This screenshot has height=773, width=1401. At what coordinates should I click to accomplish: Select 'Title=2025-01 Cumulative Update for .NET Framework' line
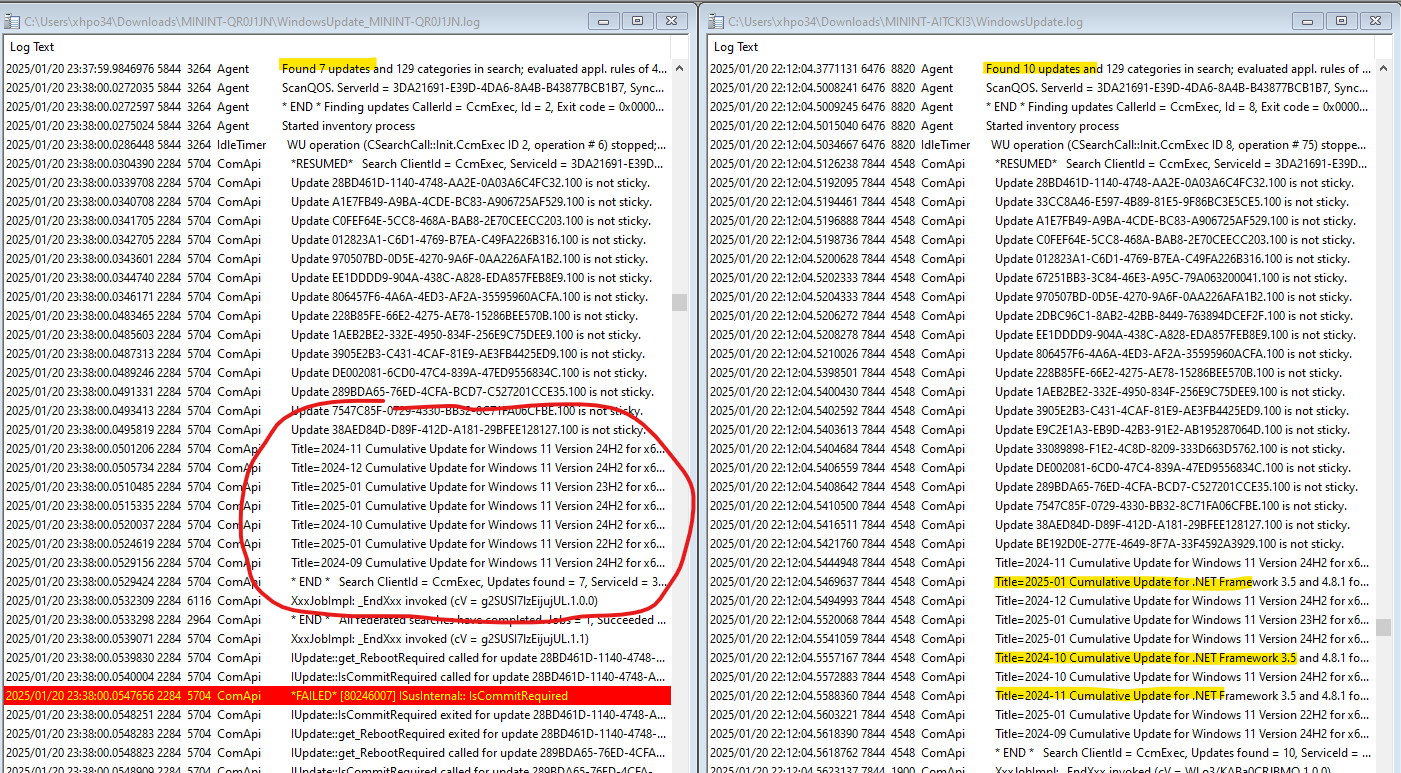1041,582
